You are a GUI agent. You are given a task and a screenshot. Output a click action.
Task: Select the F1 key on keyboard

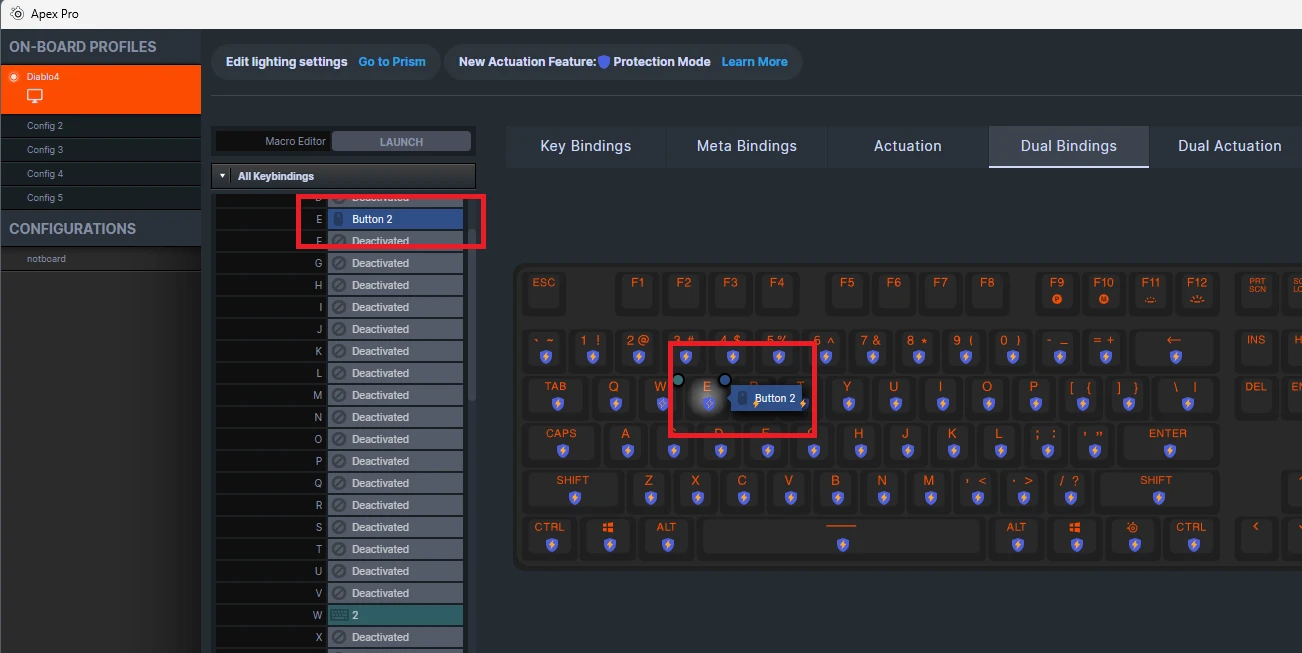pos(637,292)
